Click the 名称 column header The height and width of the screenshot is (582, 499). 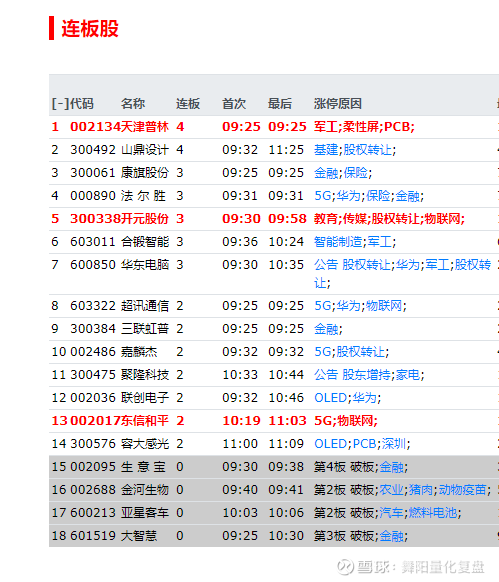133,104
